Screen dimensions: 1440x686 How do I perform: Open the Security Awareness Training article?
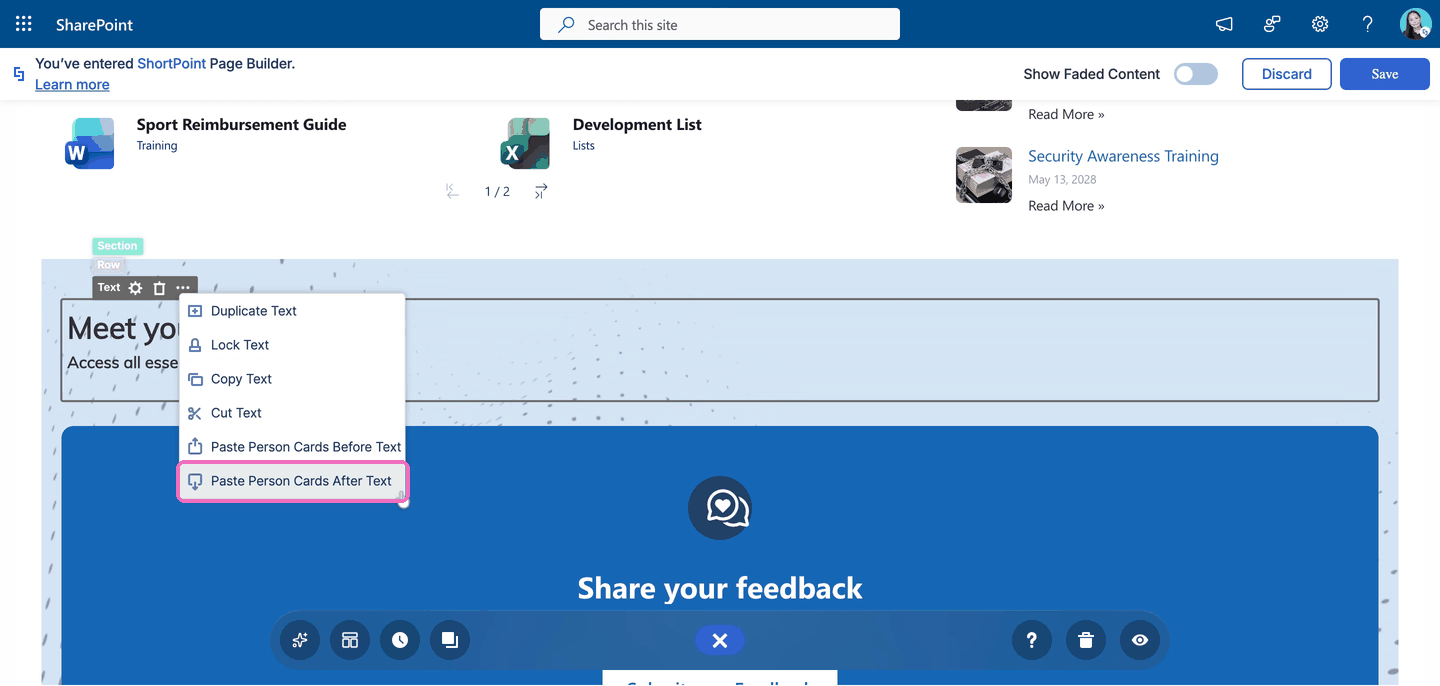tap(1123, 156)
